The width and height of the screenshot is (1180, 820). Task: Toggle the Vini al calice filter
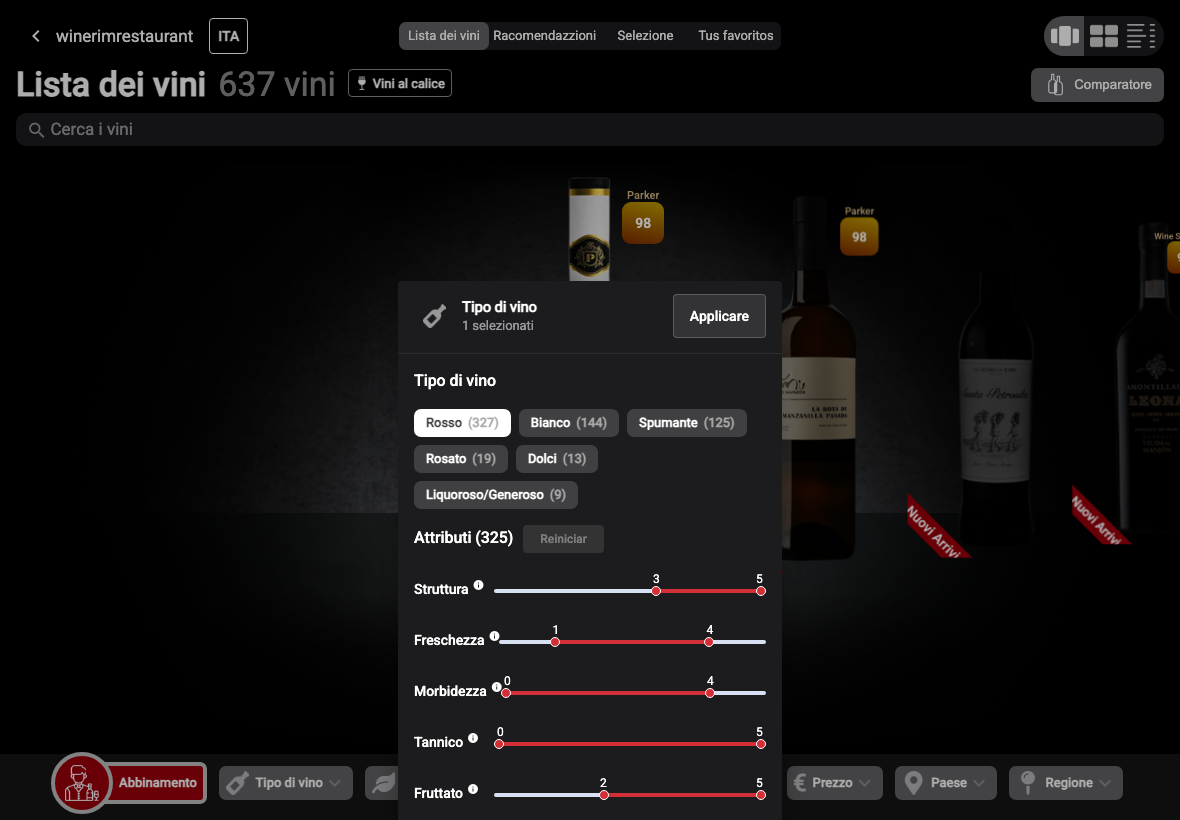pyautogui.click(x=400, y=84)
